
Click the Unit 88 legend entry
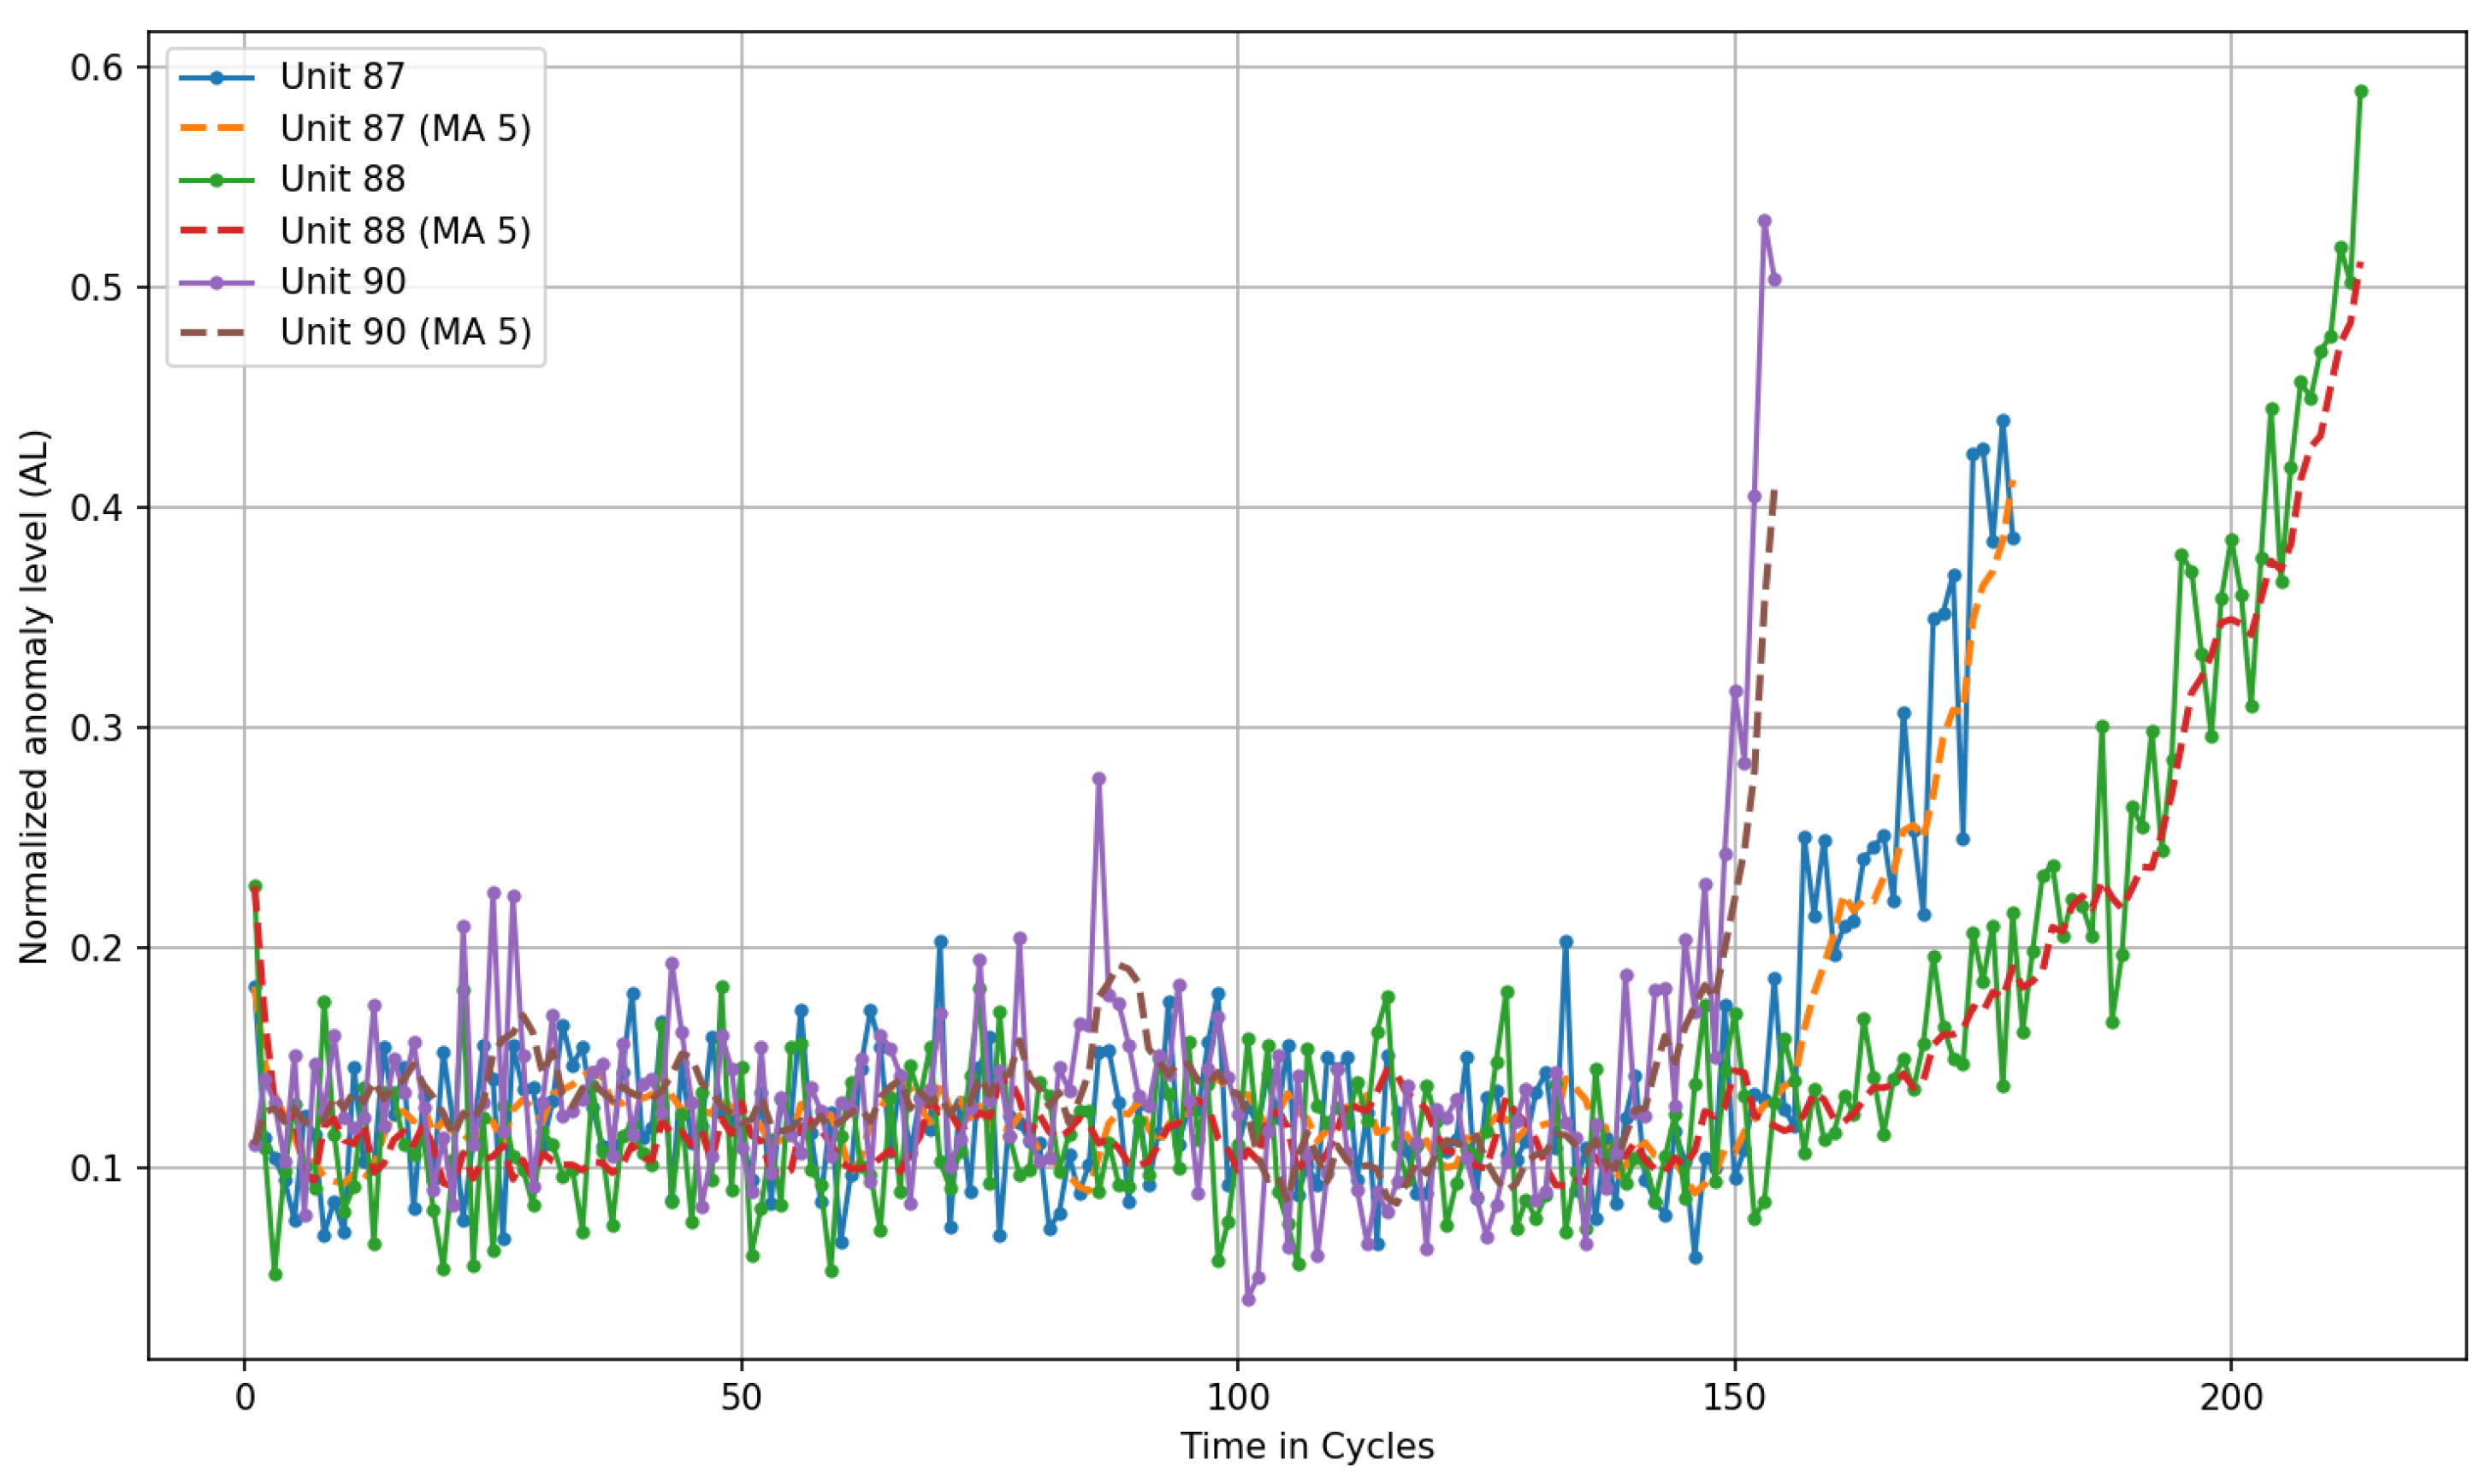point(342,179)
